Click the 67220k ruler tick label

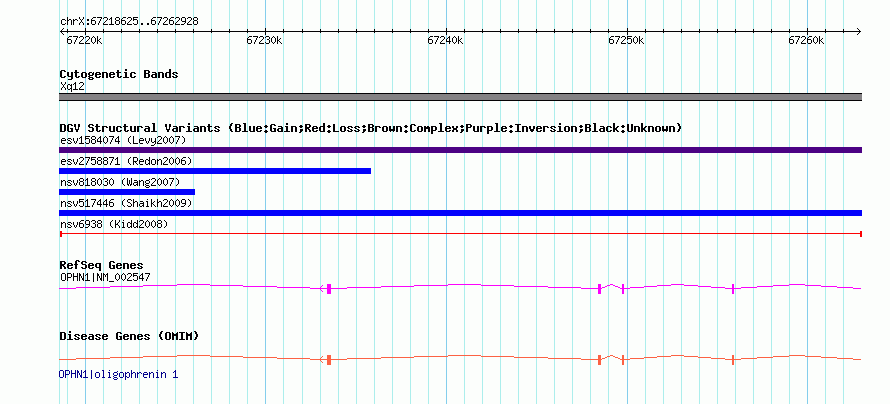coord(85,40)
